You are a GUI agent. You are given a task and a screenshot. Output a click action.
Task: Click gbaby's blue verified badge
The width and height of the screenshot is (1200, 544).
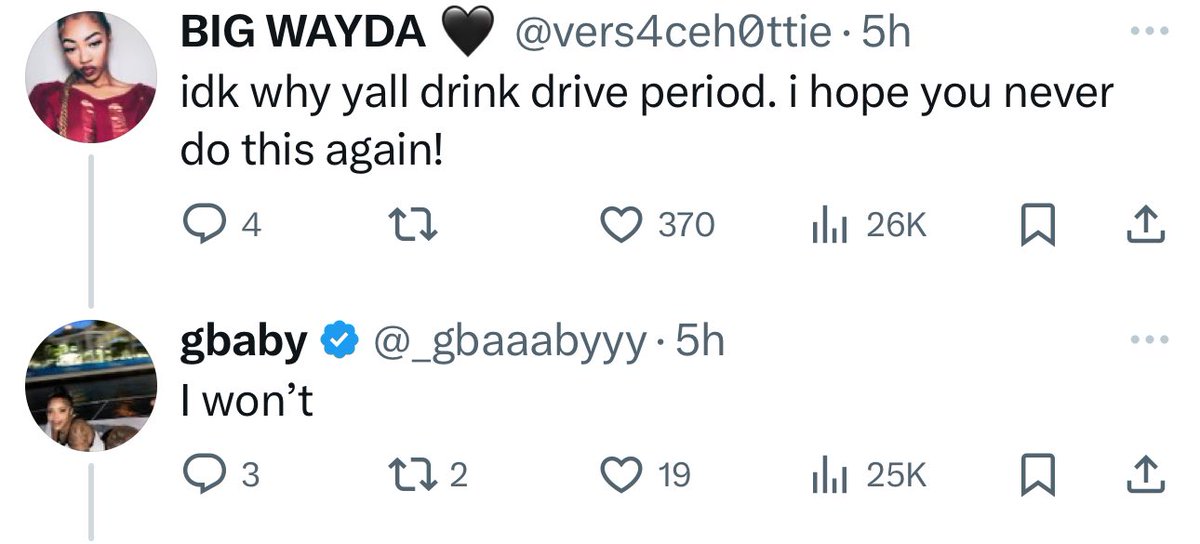(x=340, y=343)
